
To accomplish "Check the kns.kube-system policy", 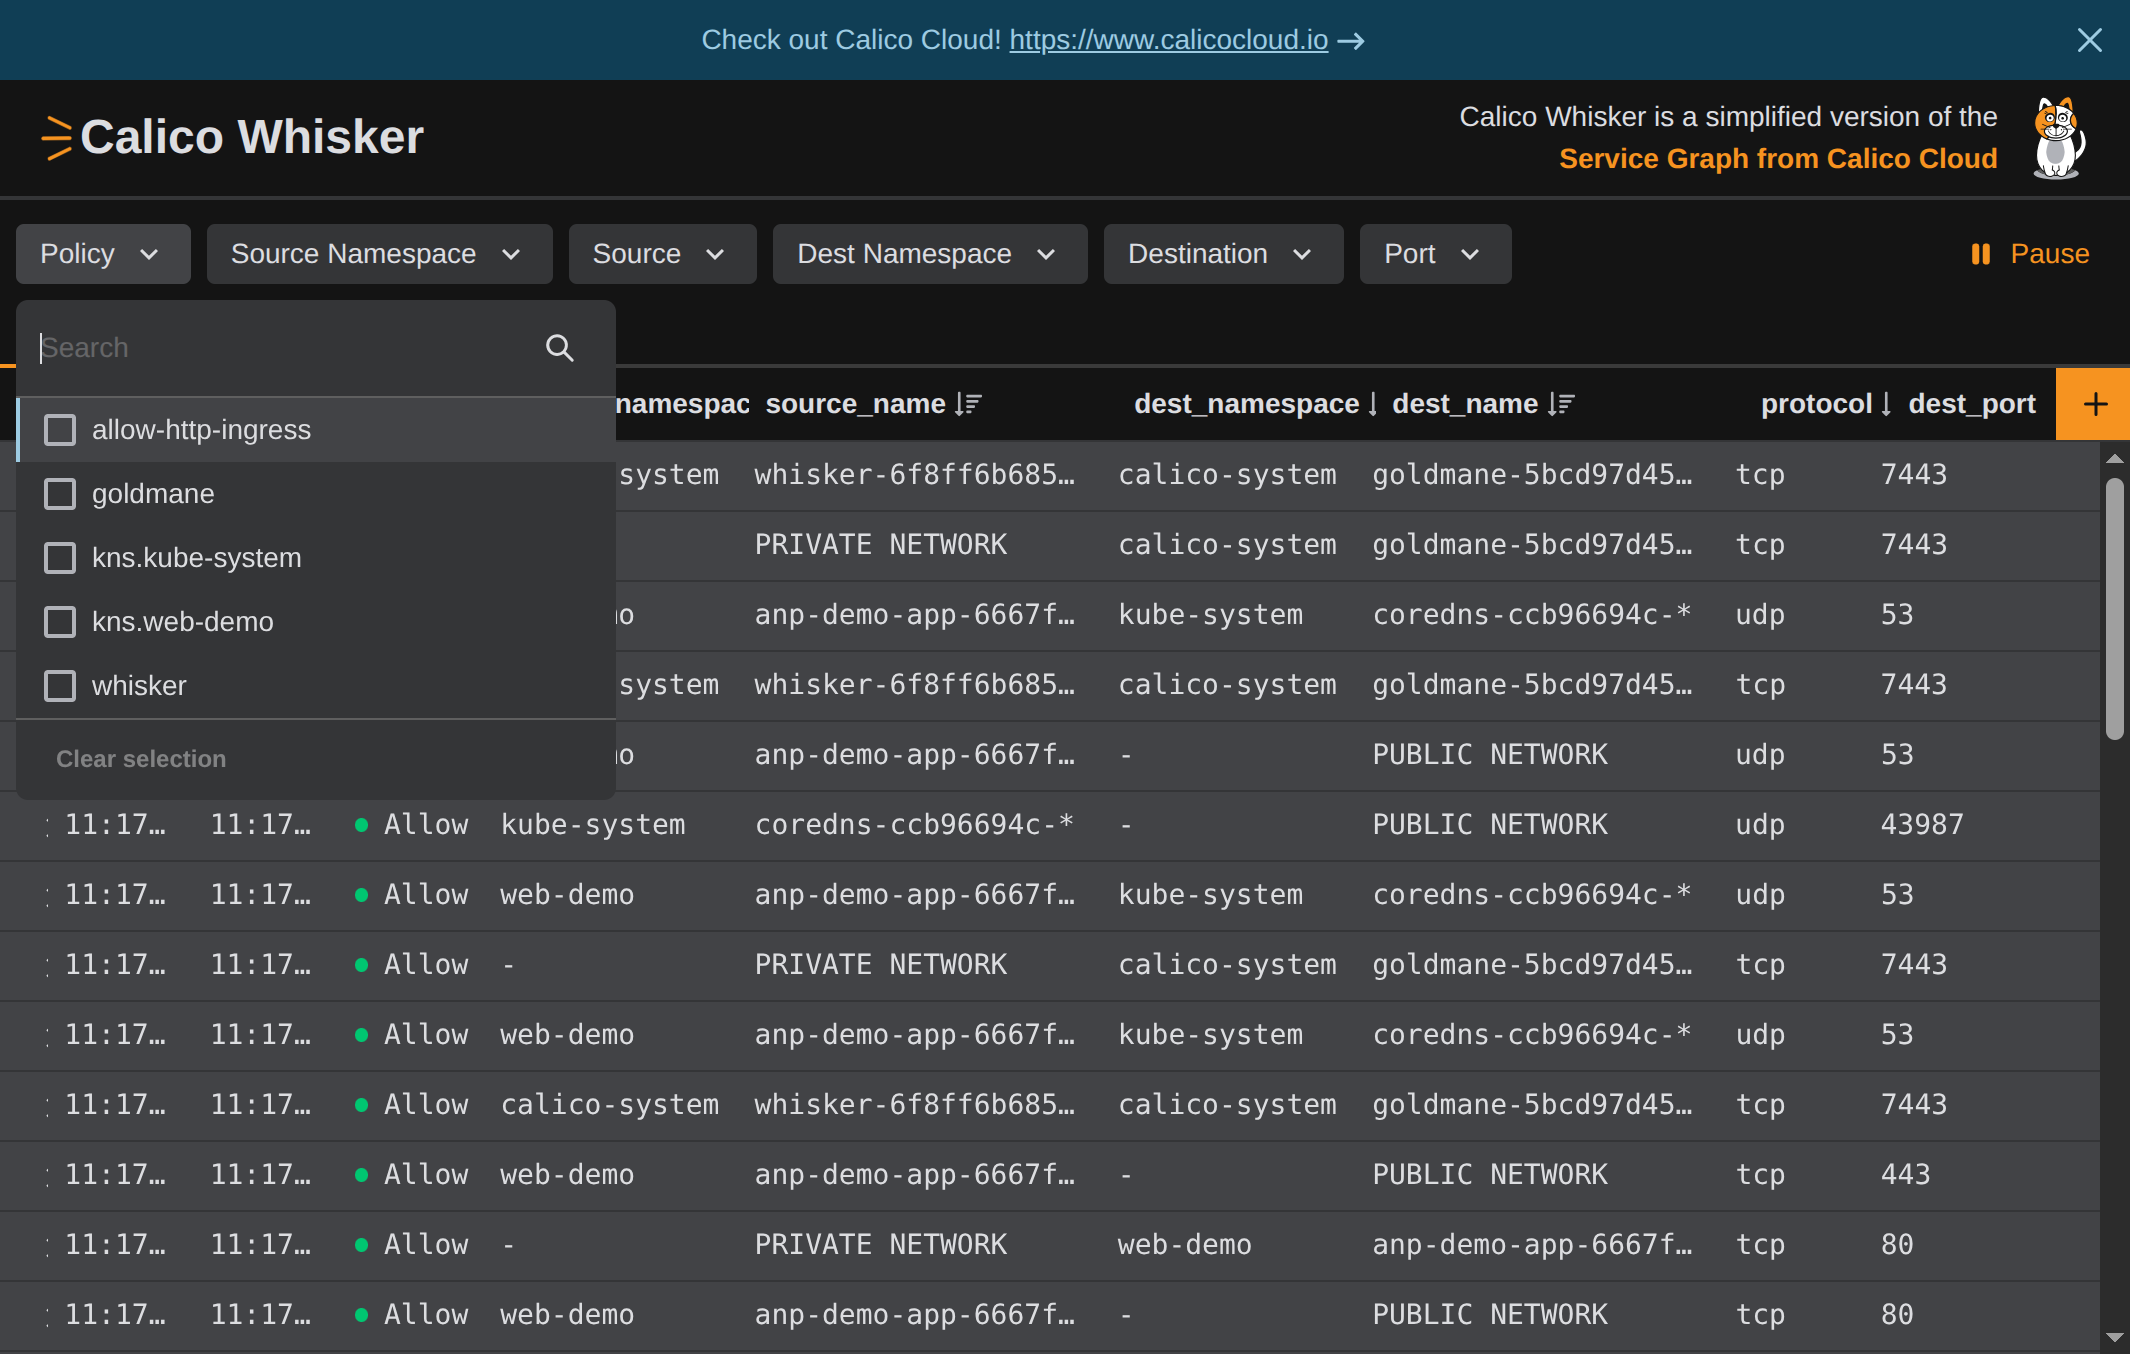I will coord(60,558).
